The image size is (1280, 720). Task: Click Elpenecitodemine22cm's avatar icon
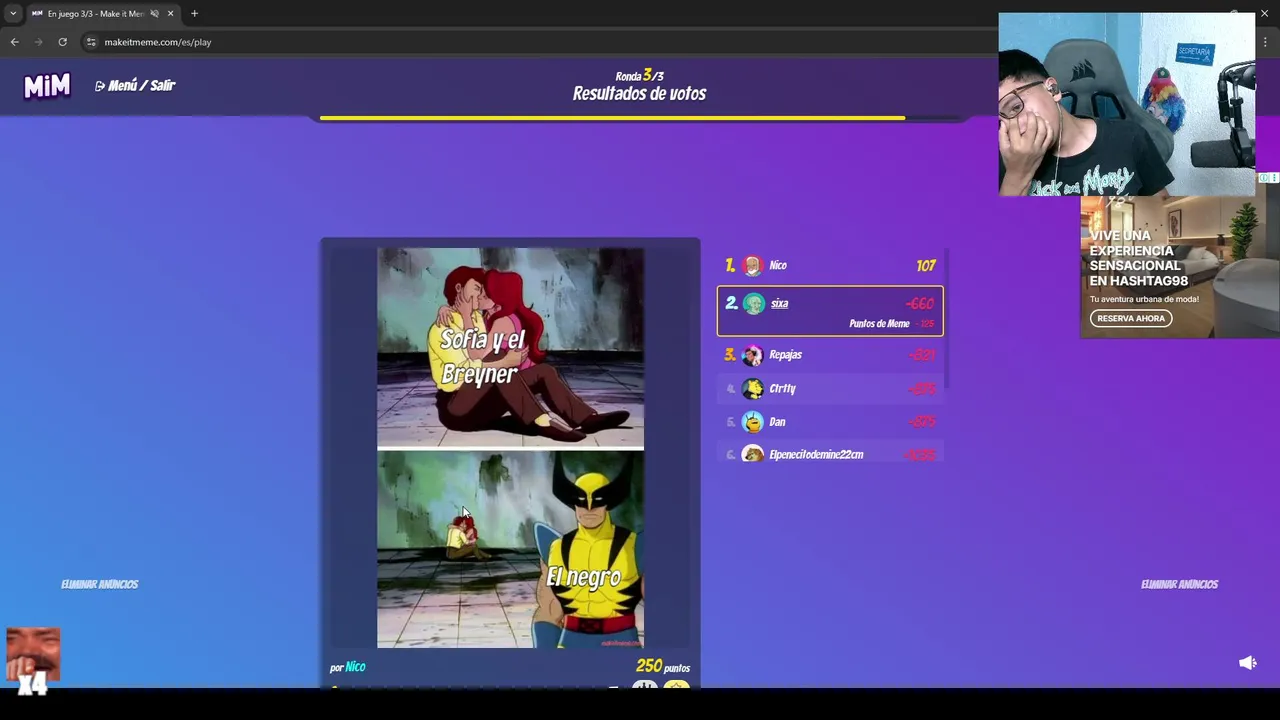click(x=752, y=454)
